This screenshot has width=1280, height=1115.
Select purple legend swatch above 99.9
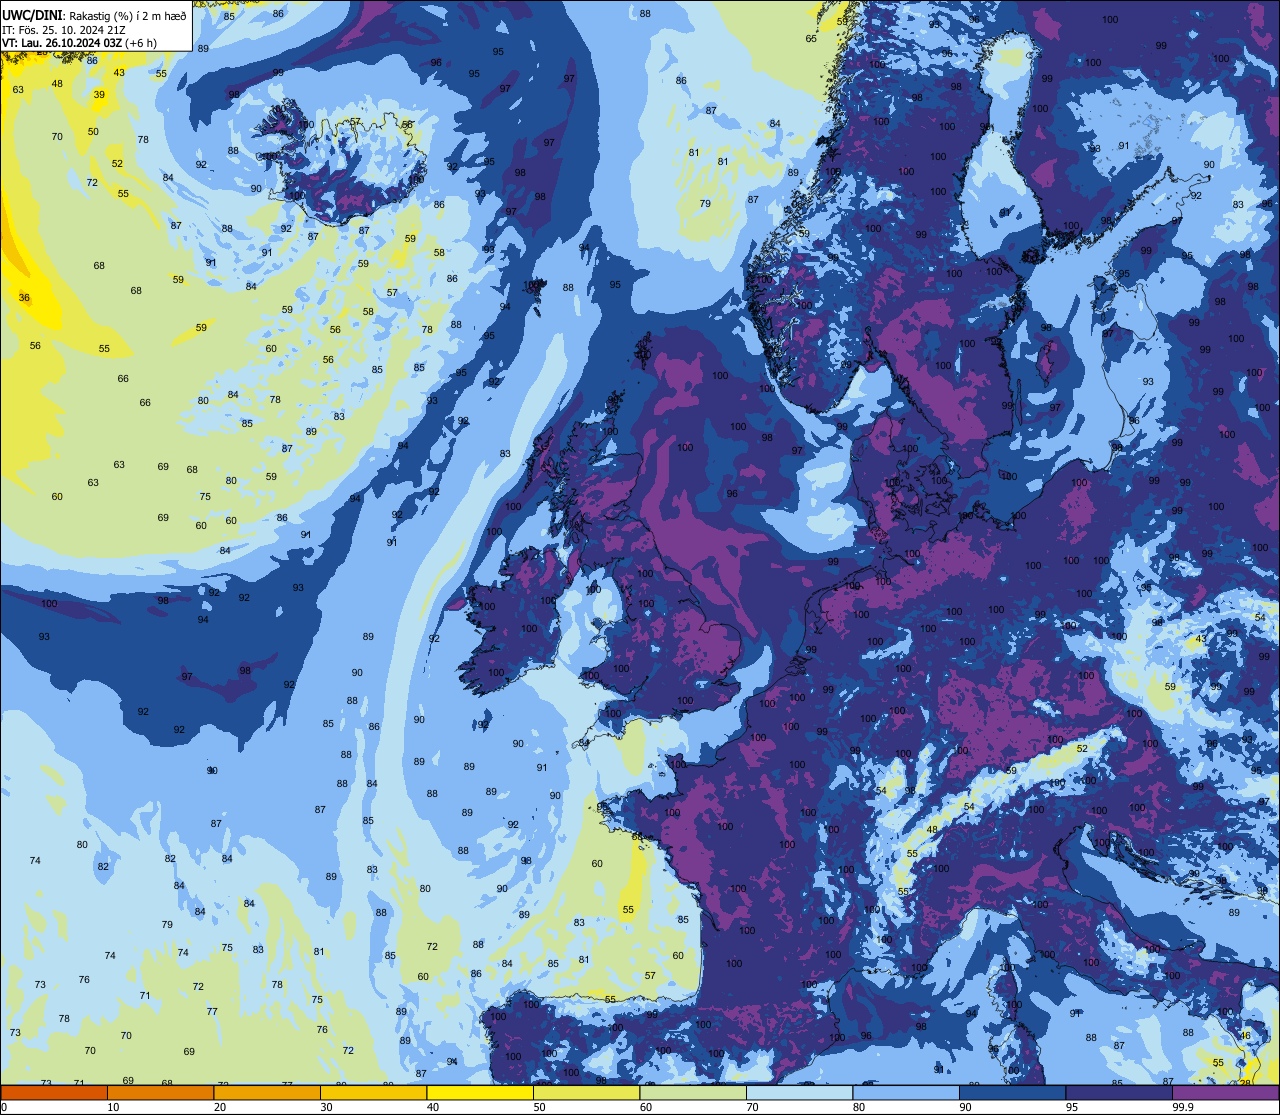click(x=1225, y=1092)
